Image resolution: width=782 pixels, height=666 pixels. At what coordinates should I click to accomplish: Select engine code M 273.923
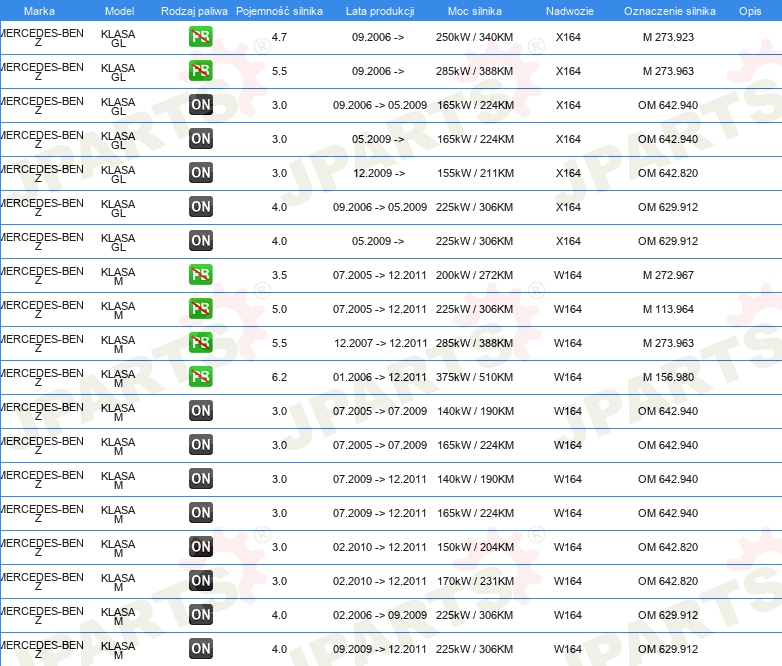[x=668, y=37]
